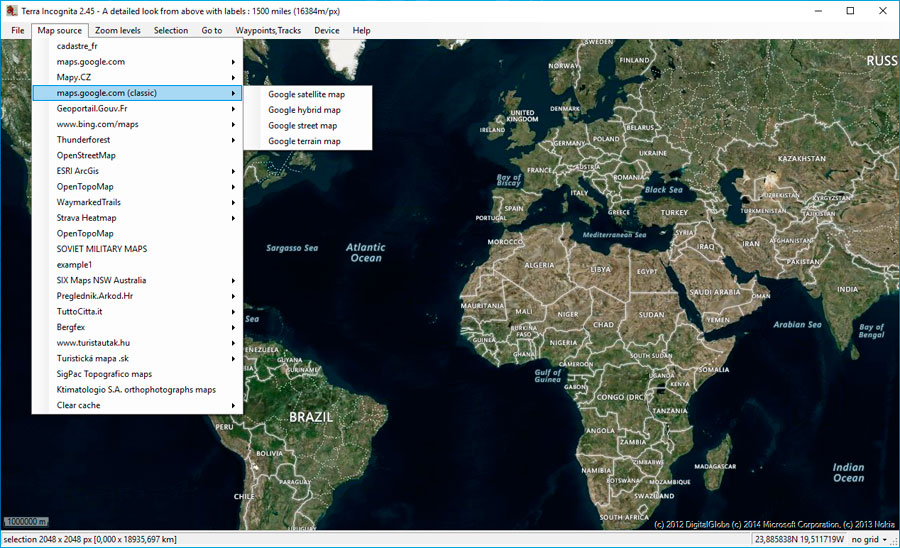Click the coordinates readout in status bar
The width and height of the screenshot is (900, 548).
pos(799,539)
